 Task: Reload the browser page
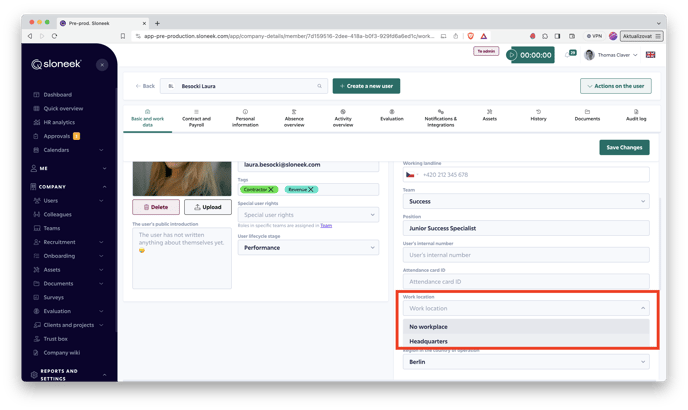tap(54, 36)
